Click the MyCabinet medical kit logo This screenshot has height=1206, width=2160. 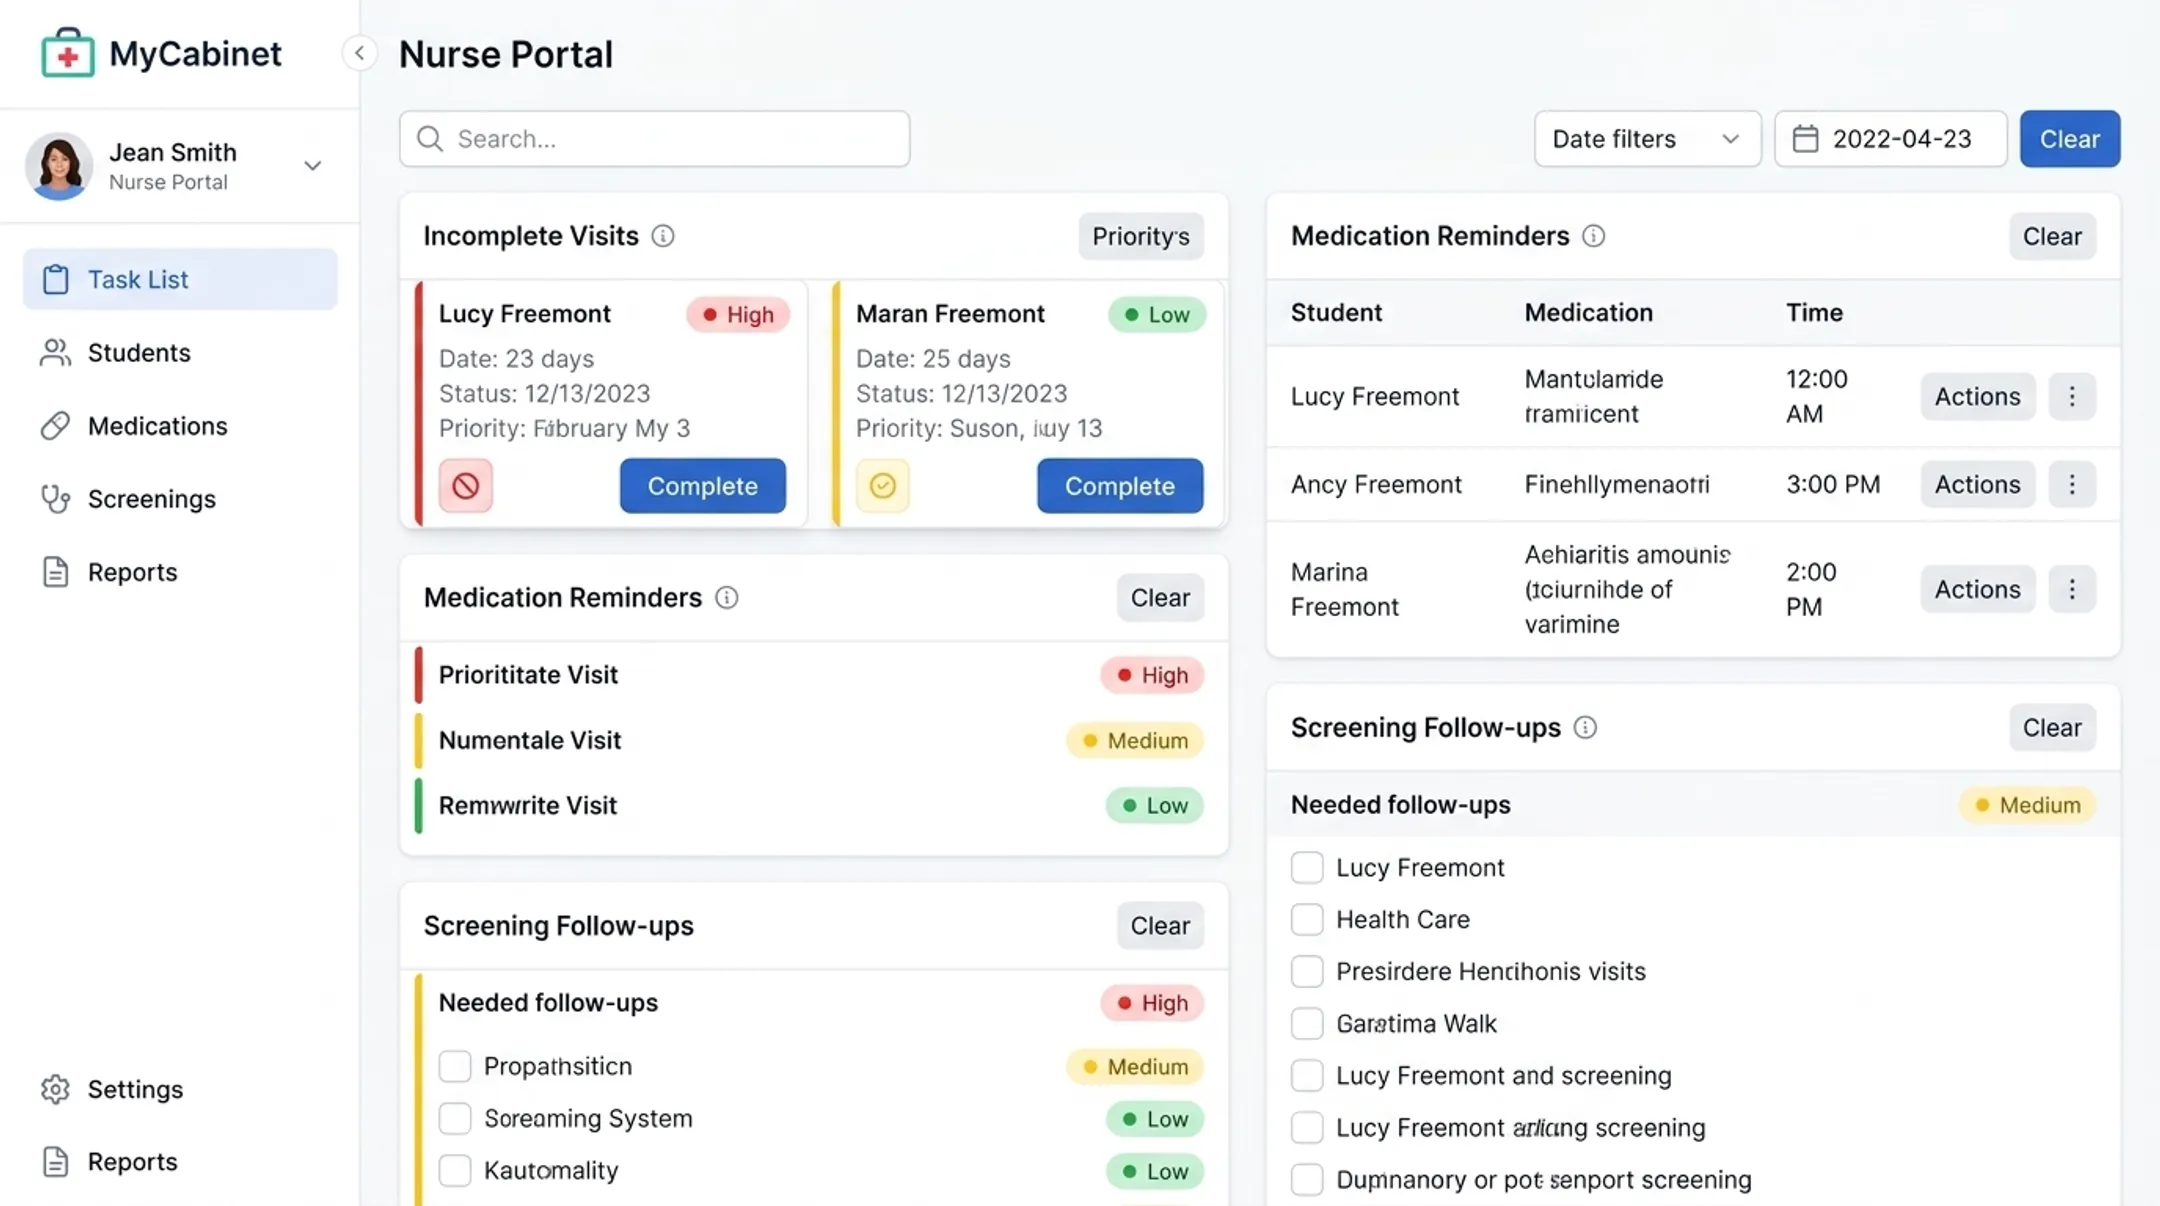click(x=68, y=53)
